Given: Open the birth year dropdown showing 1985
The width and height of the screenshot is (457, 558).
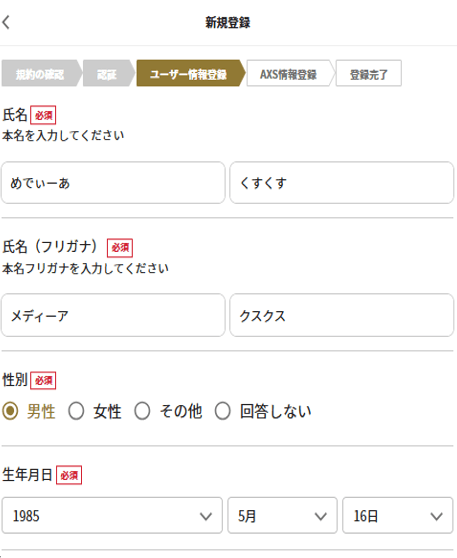Looking at the screenshot, I should click(x=112, y=516).
